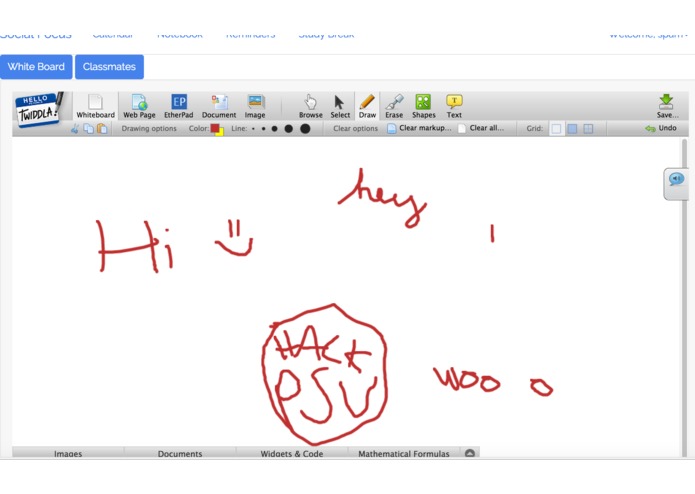The height and width of the screenshot is (494, 695).
Task: Open the Images bottom tab
Action: click(68, 453)
